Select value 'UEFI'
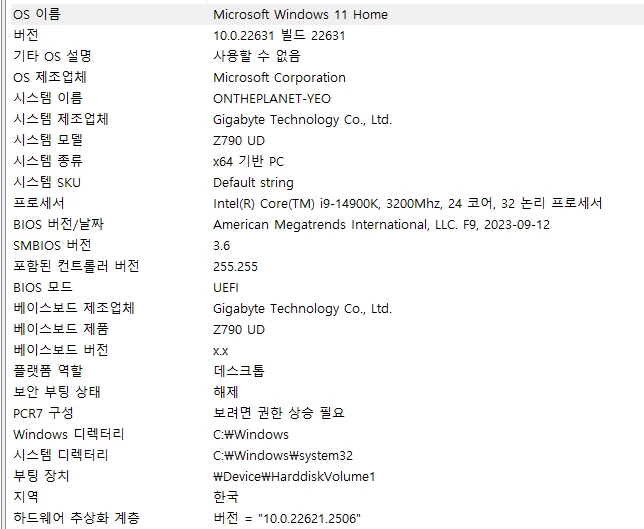 (226, 288)
